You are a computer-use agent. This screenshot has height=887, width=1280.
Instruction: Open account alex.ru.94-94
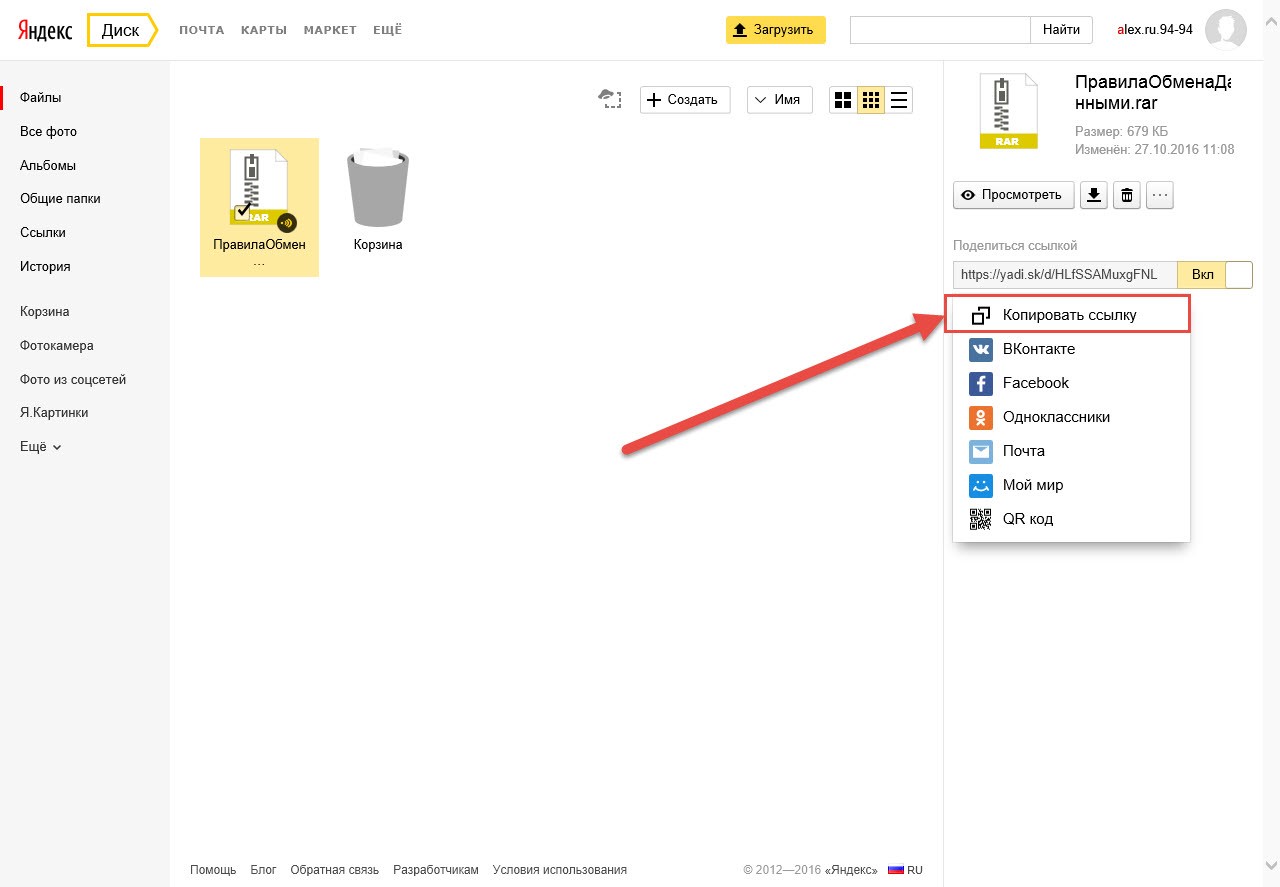pos(1155,30)
